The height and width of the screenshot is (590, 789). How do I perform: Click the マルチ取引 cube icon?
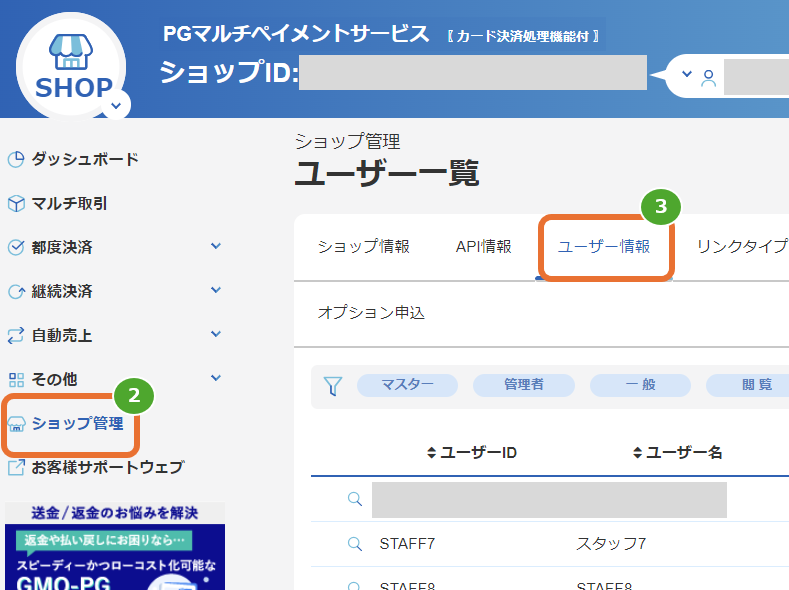tap(16, 203)
